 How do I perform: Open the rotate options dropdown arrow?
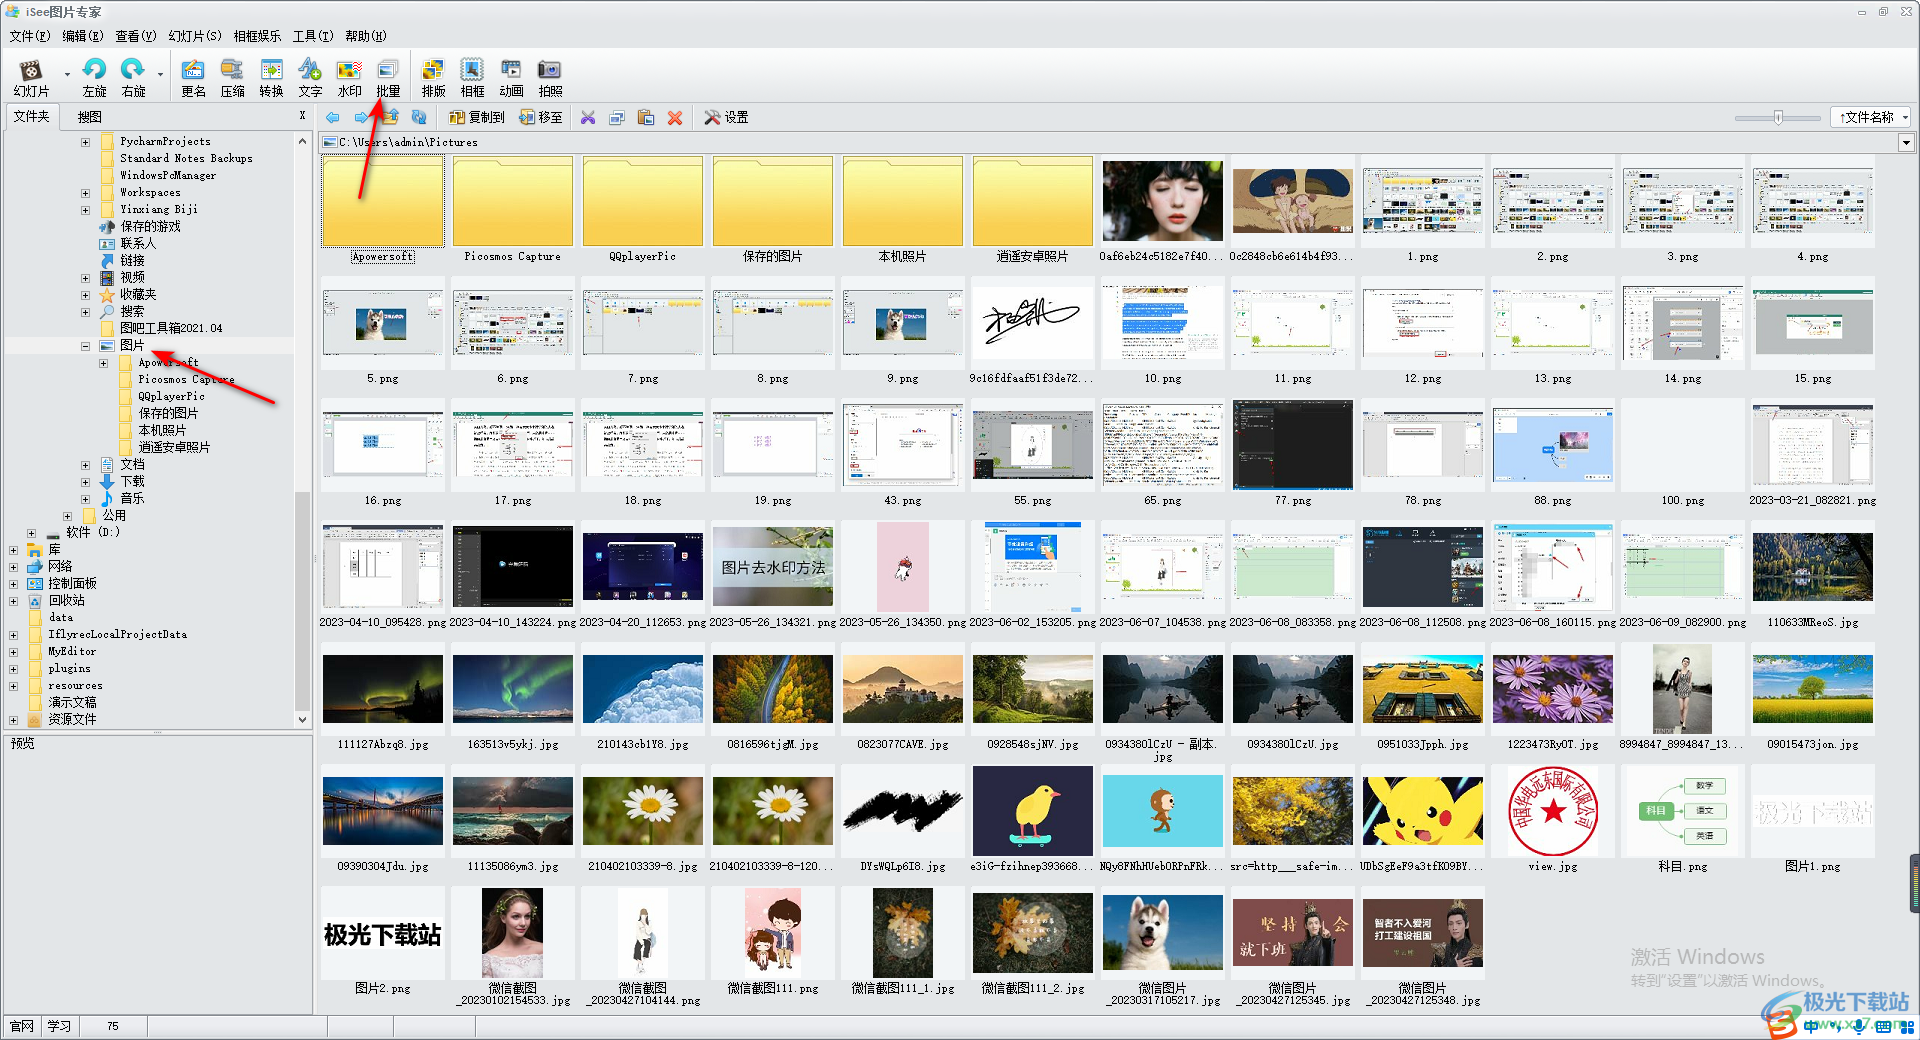[x=160, y=74]
